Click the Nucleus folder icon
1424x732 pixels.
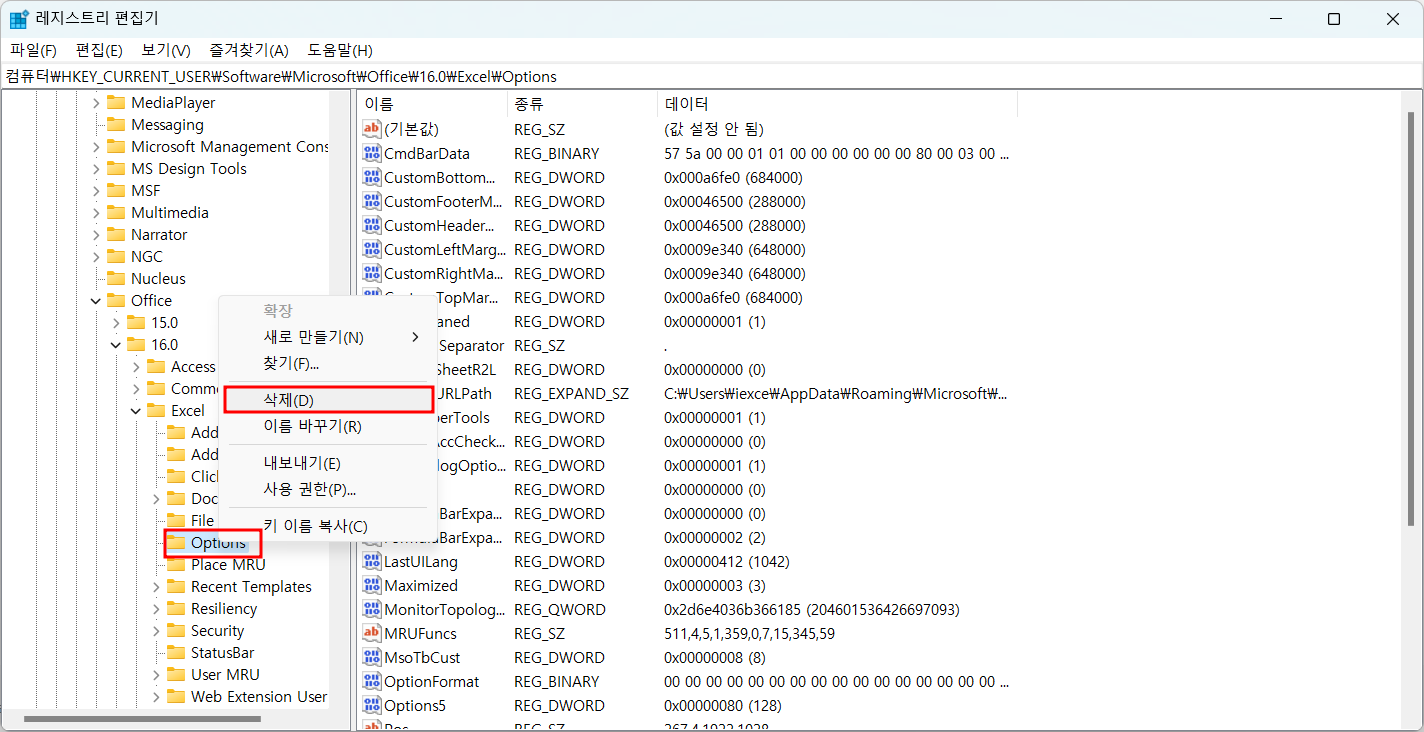tap(116, 279)
